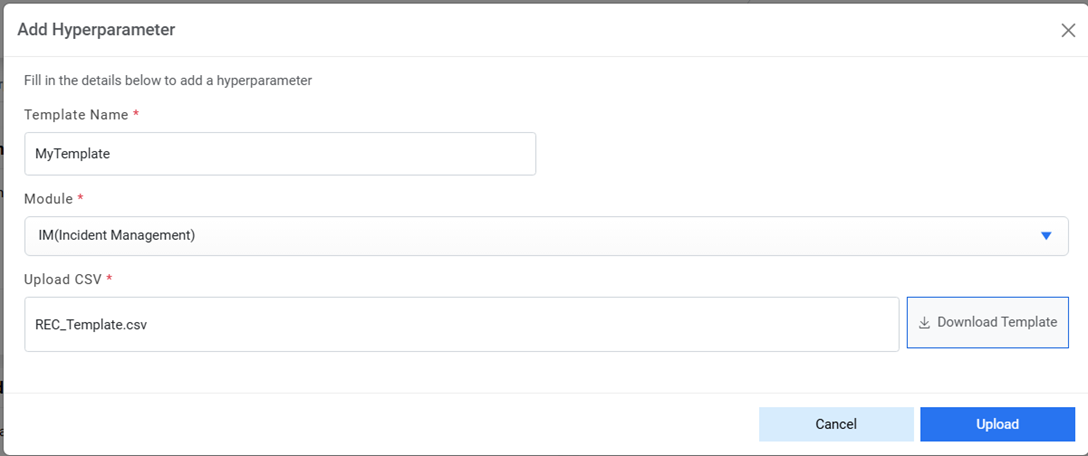Submit the form with the Upload button

click(997, 424)
